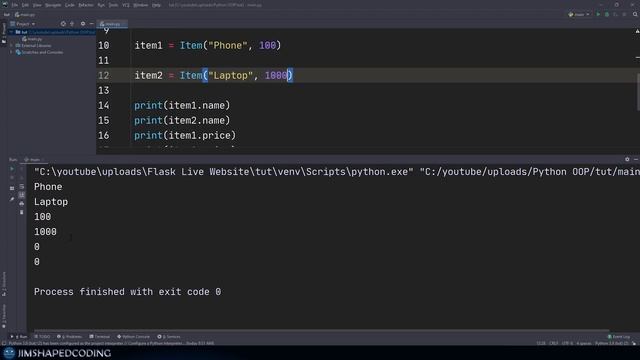Open the File menu
Screen dimensions: 640x360
coord(15,5)
